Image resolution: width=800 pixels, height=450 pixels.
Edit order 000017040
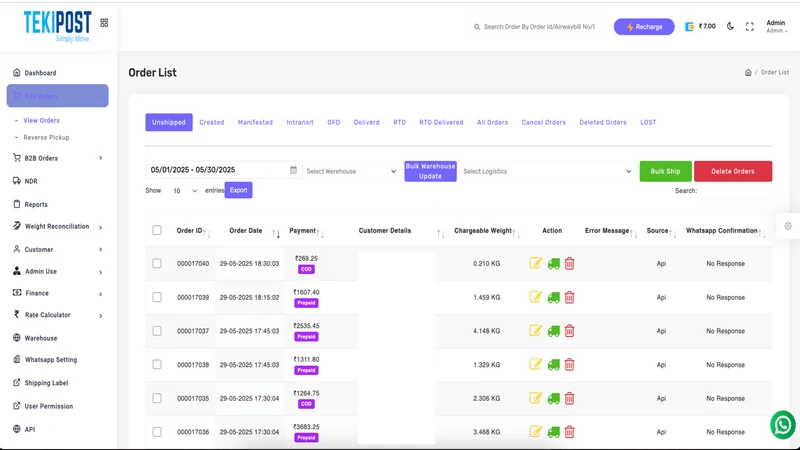tap(535, 263)
